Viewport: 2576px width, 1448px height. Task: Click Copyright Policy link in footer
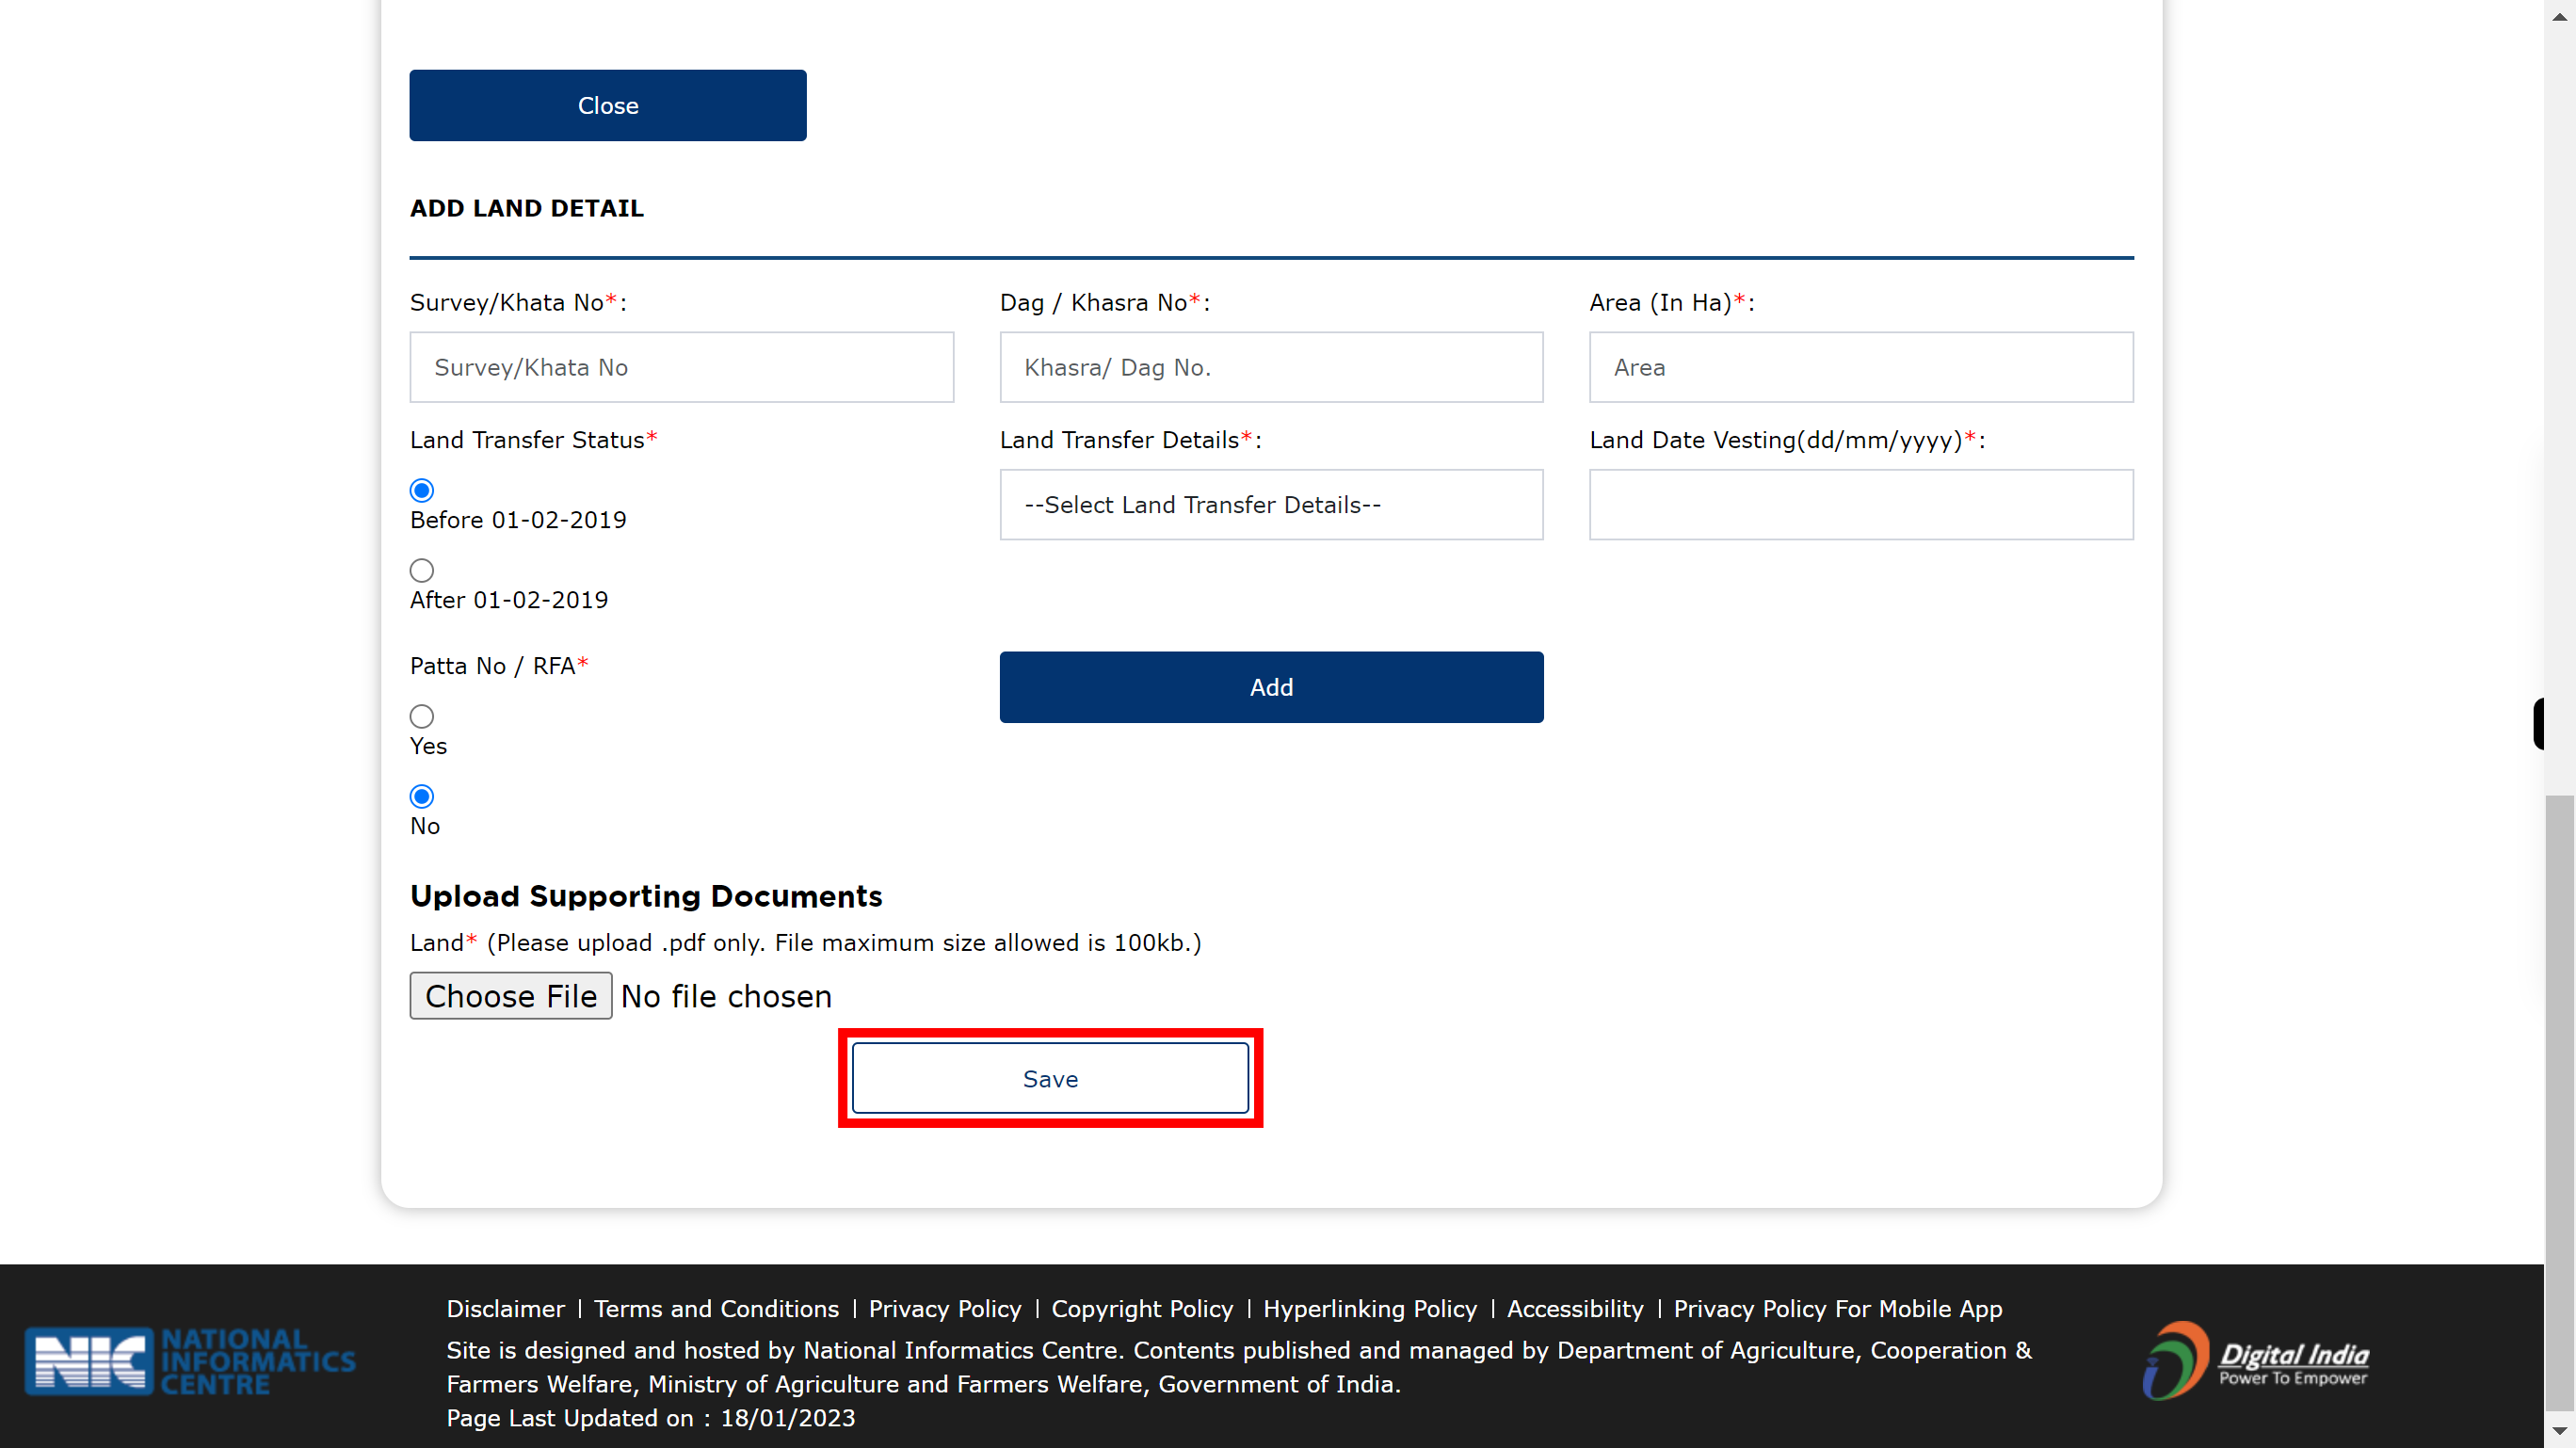(1143, 1308)
